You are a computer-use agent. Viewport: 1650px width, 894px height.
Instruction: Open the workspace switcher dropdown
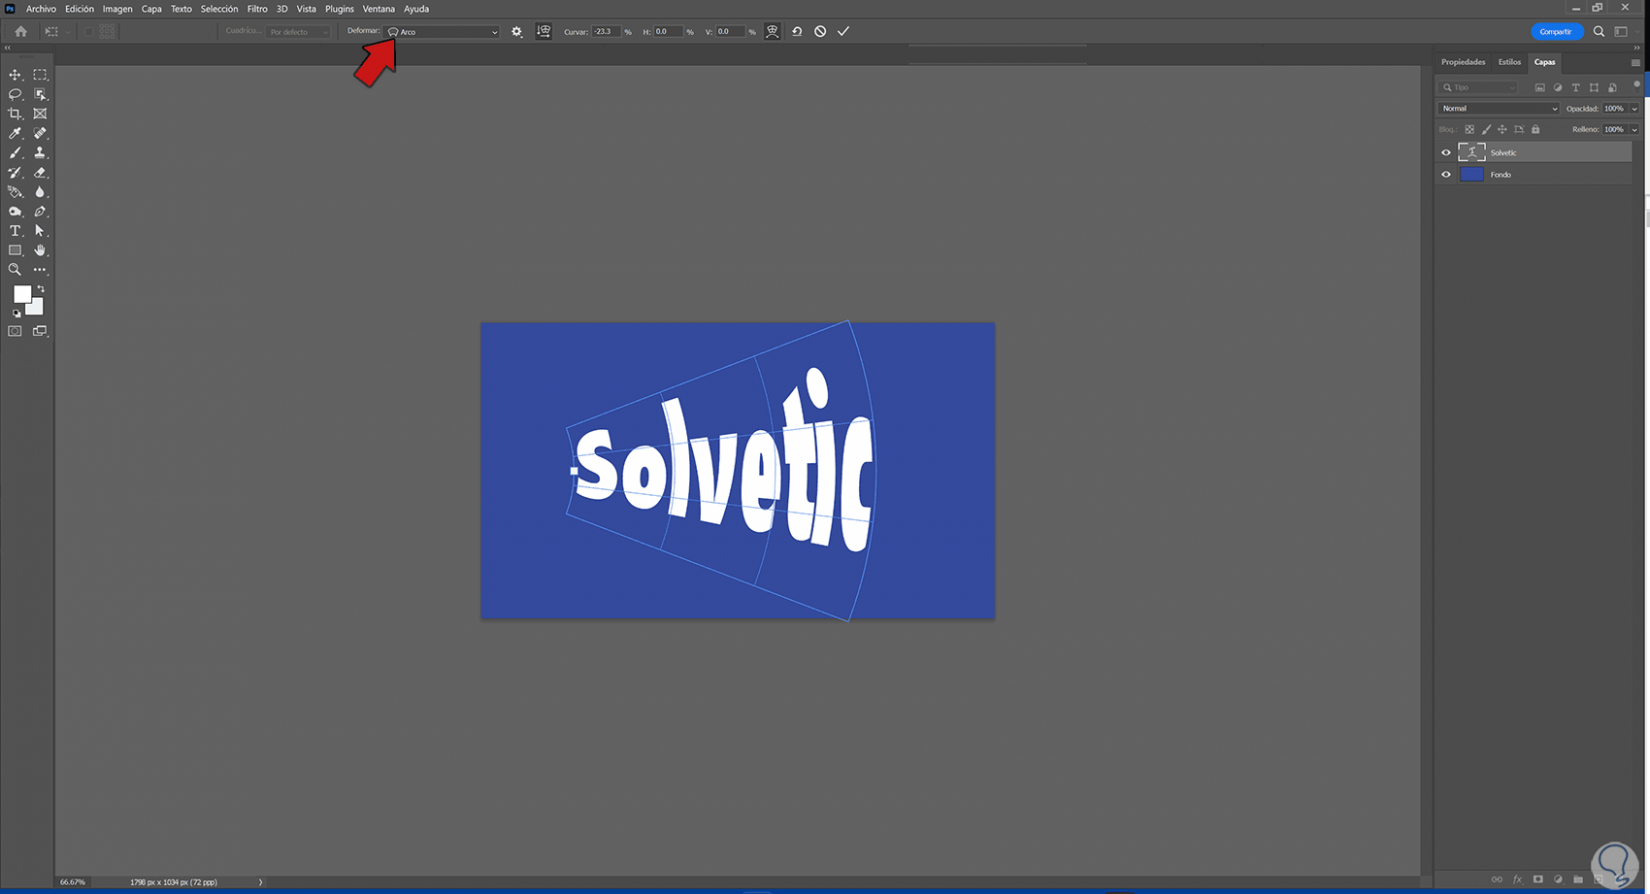point(1621,32)
